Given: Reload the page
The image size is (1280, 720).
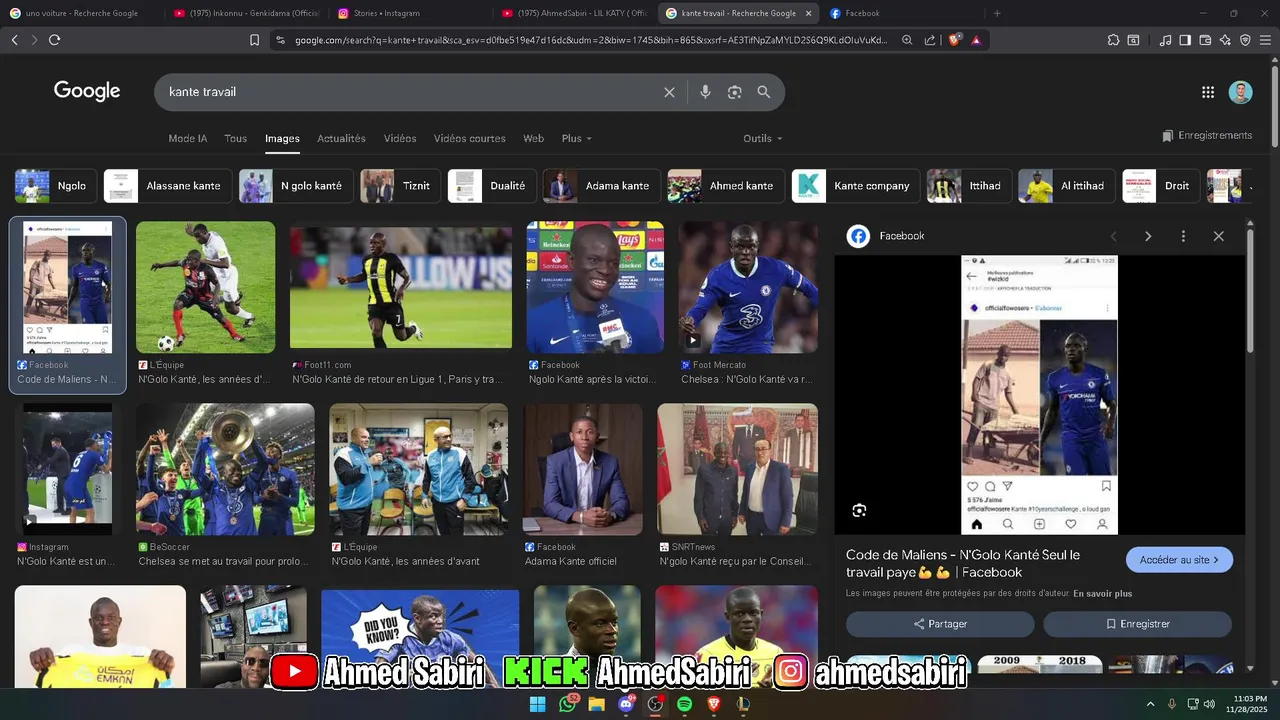Looking at the screenshot, I should 54,40.
